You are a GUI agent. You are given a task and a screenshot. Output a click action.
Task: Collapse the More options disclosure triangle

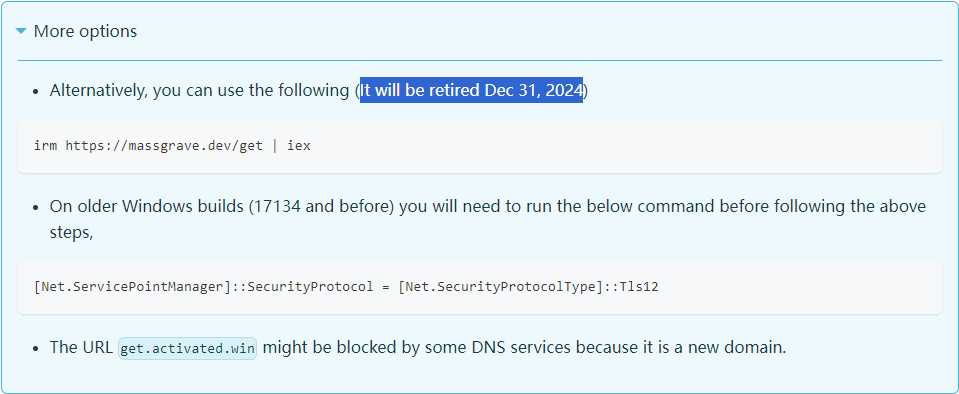[x=21, y=31]
